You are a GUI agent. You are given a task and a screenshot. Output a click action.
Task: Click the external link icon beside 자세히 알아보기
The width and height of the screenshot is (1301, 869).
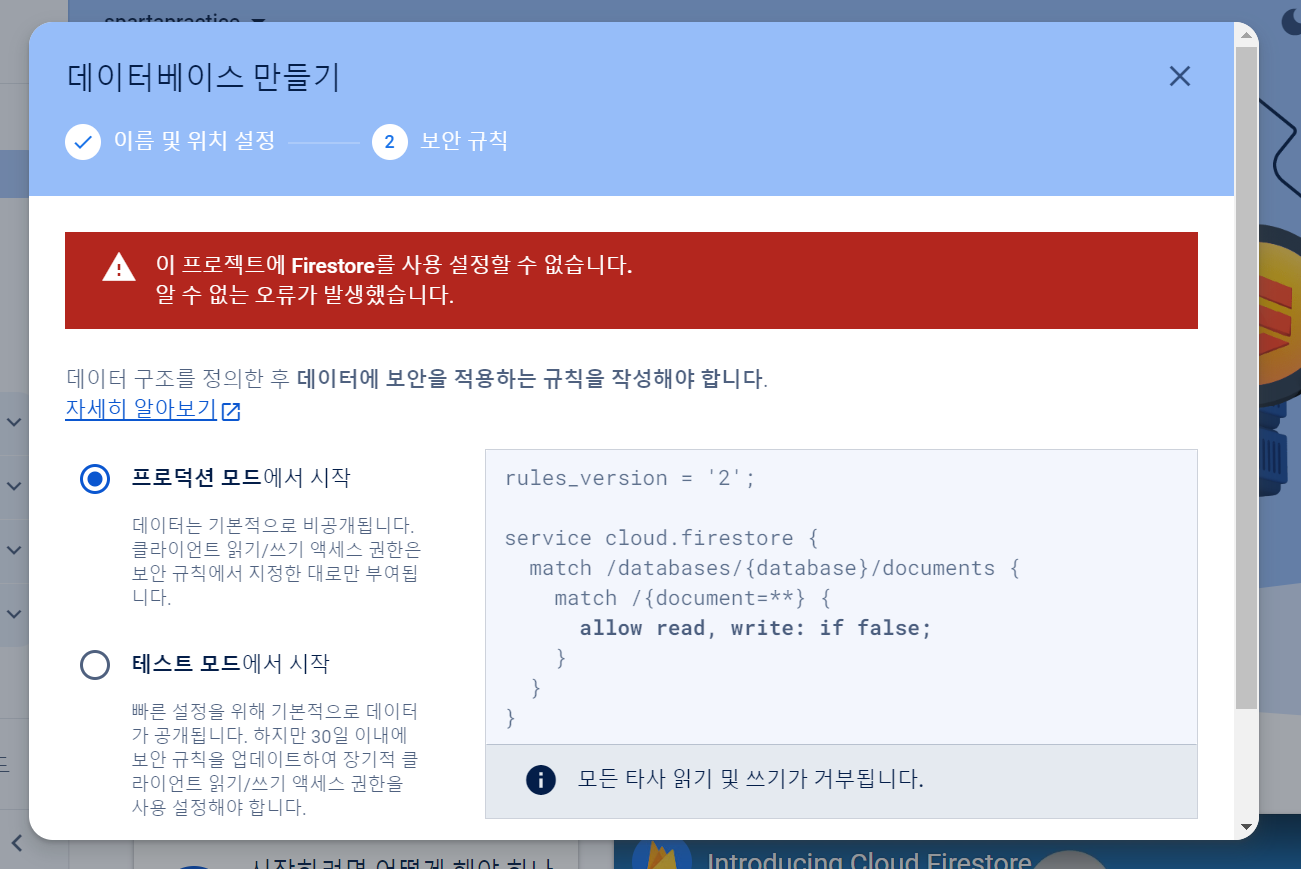coord(231,411)
